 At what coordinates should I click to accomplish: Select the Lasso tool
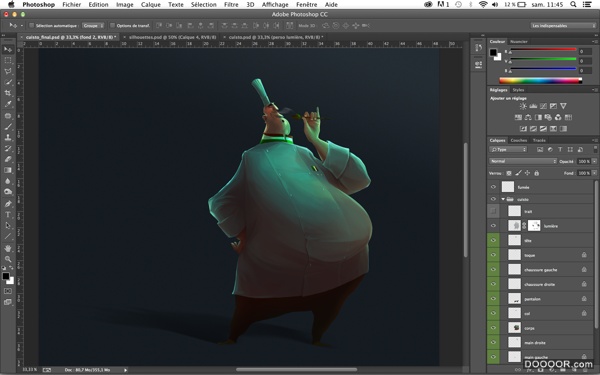click(8, 71)
